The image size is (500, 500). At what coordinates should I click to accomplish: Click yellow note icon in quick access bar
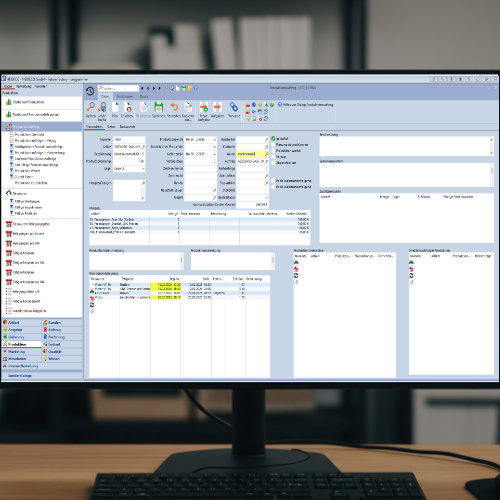point(190,88)
